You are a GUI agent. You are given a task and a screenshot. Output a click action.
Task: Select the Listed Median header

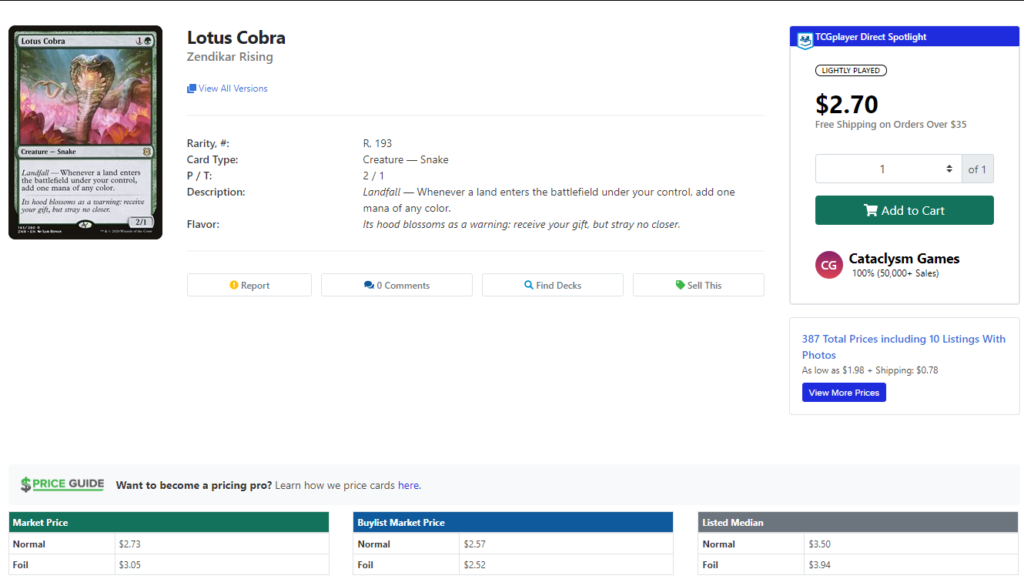[x=857, y=522]
